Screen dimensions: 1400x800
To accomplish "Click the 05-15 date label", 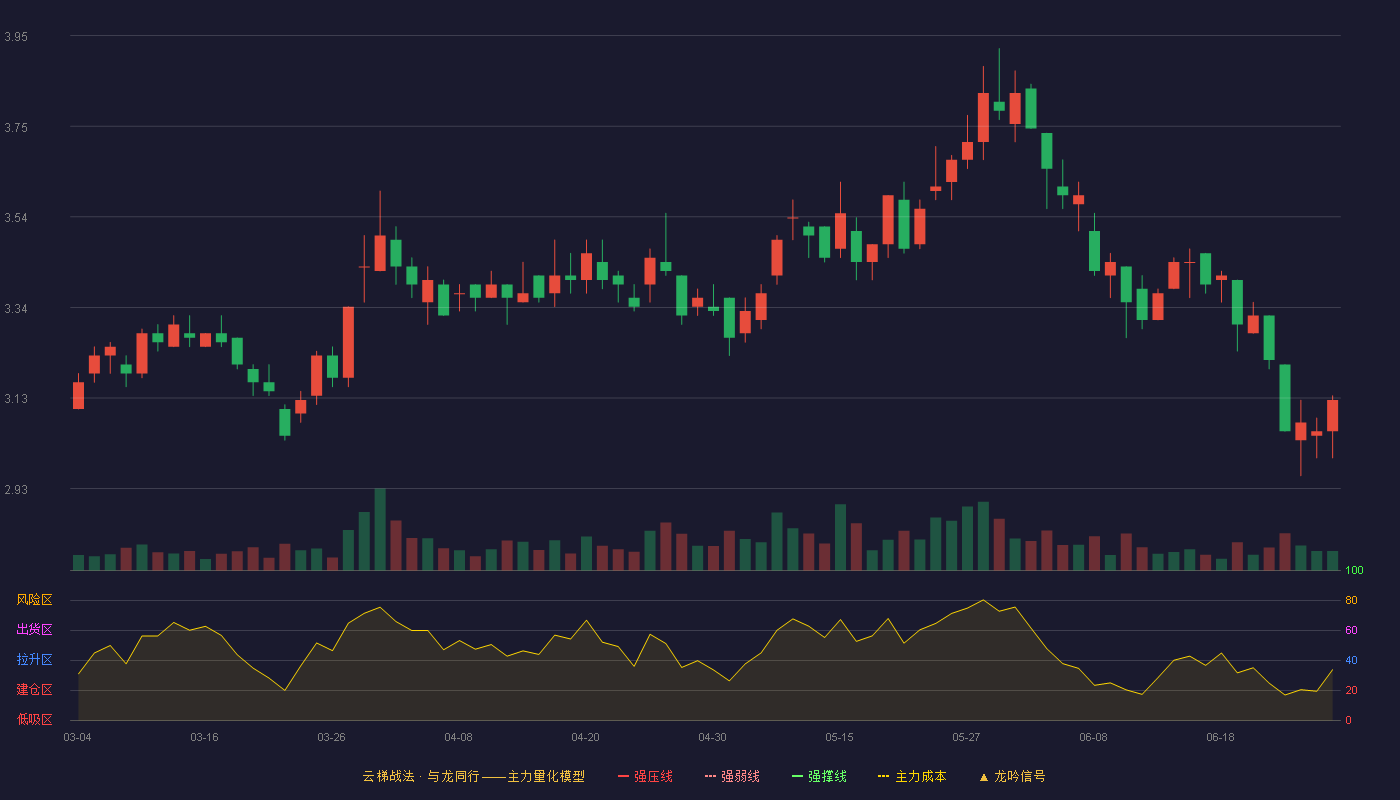I will coord(840,737).
